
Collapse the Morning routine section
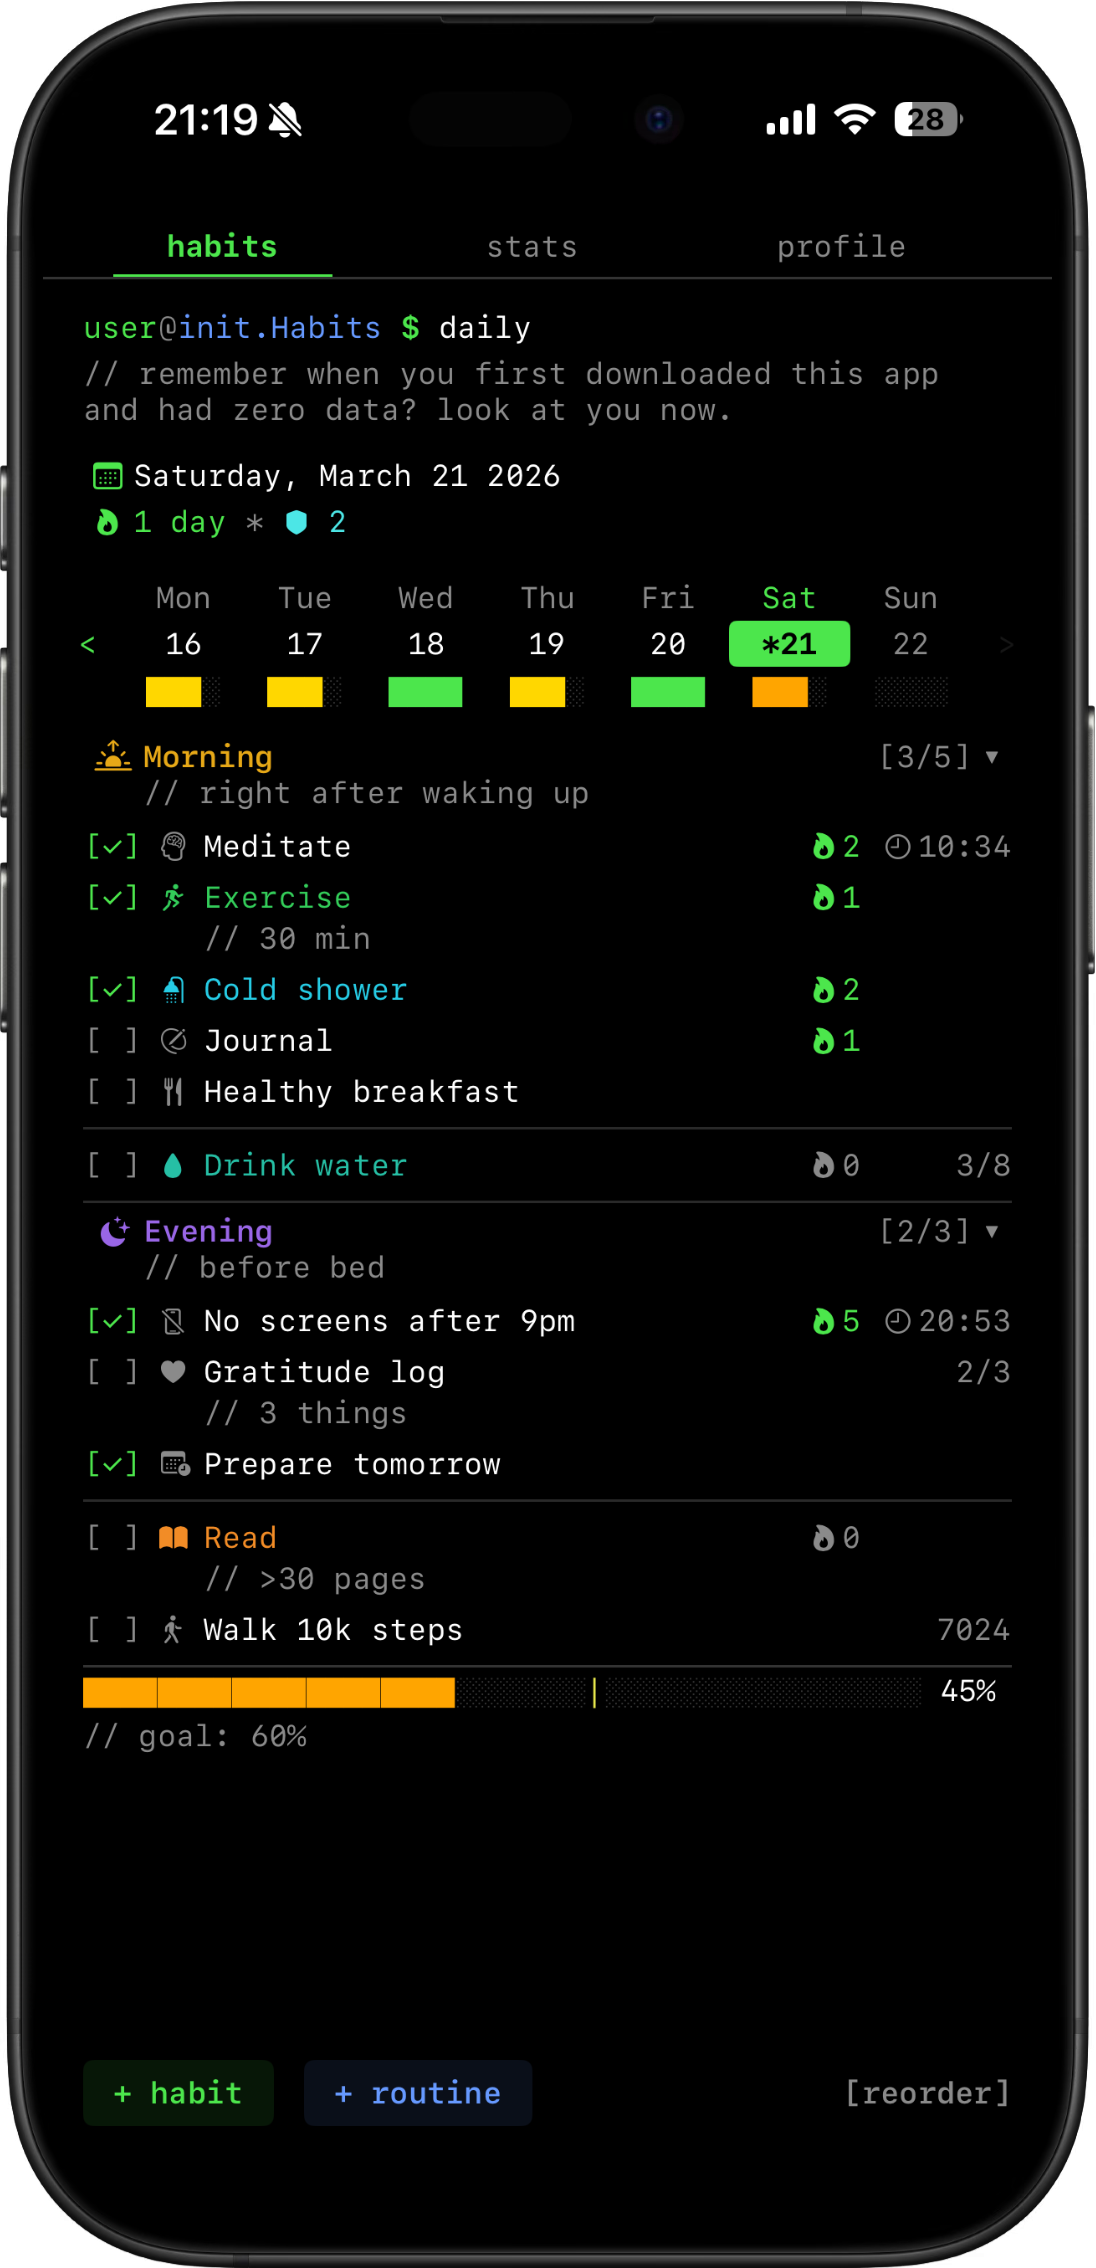992,757
